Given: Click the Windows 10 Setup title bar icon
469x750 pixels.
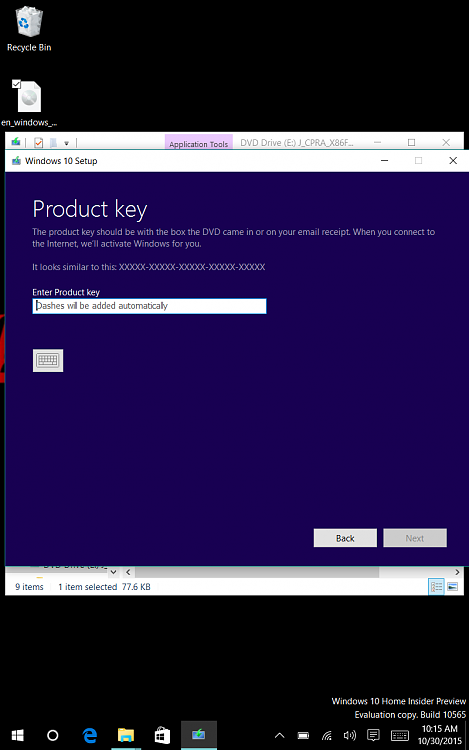Looking at the screenshot, I should [x=16, y=161].
